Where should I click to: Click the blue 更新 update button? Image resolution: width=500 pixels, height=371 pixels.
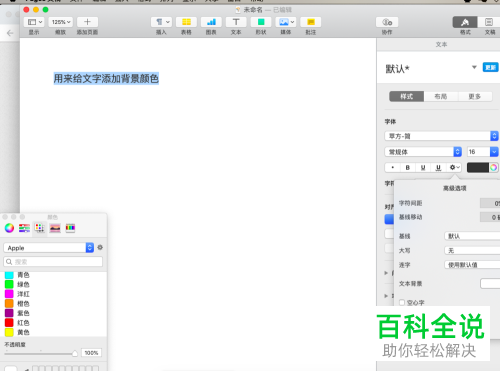tap(490, 68)
